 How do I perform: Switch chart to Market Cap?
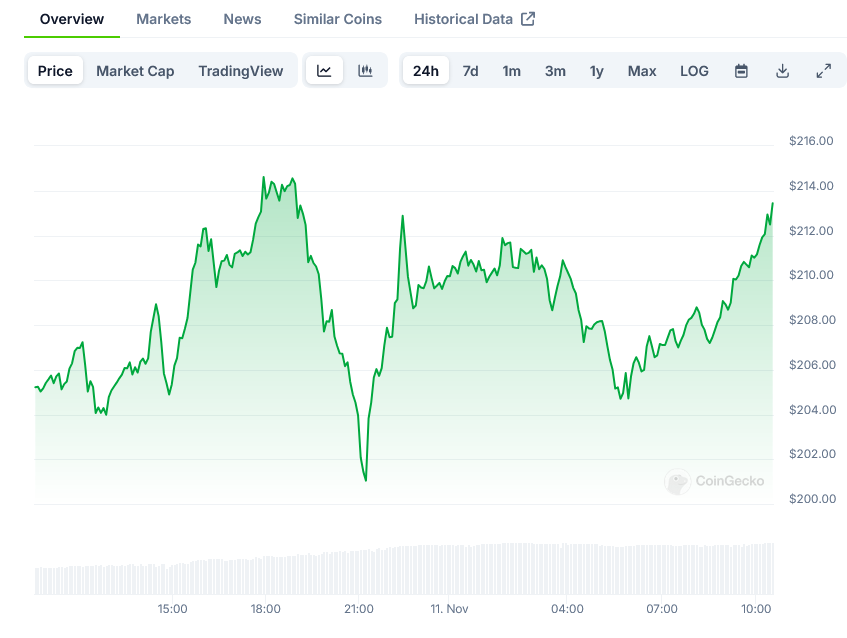click(x=135, y=71)
